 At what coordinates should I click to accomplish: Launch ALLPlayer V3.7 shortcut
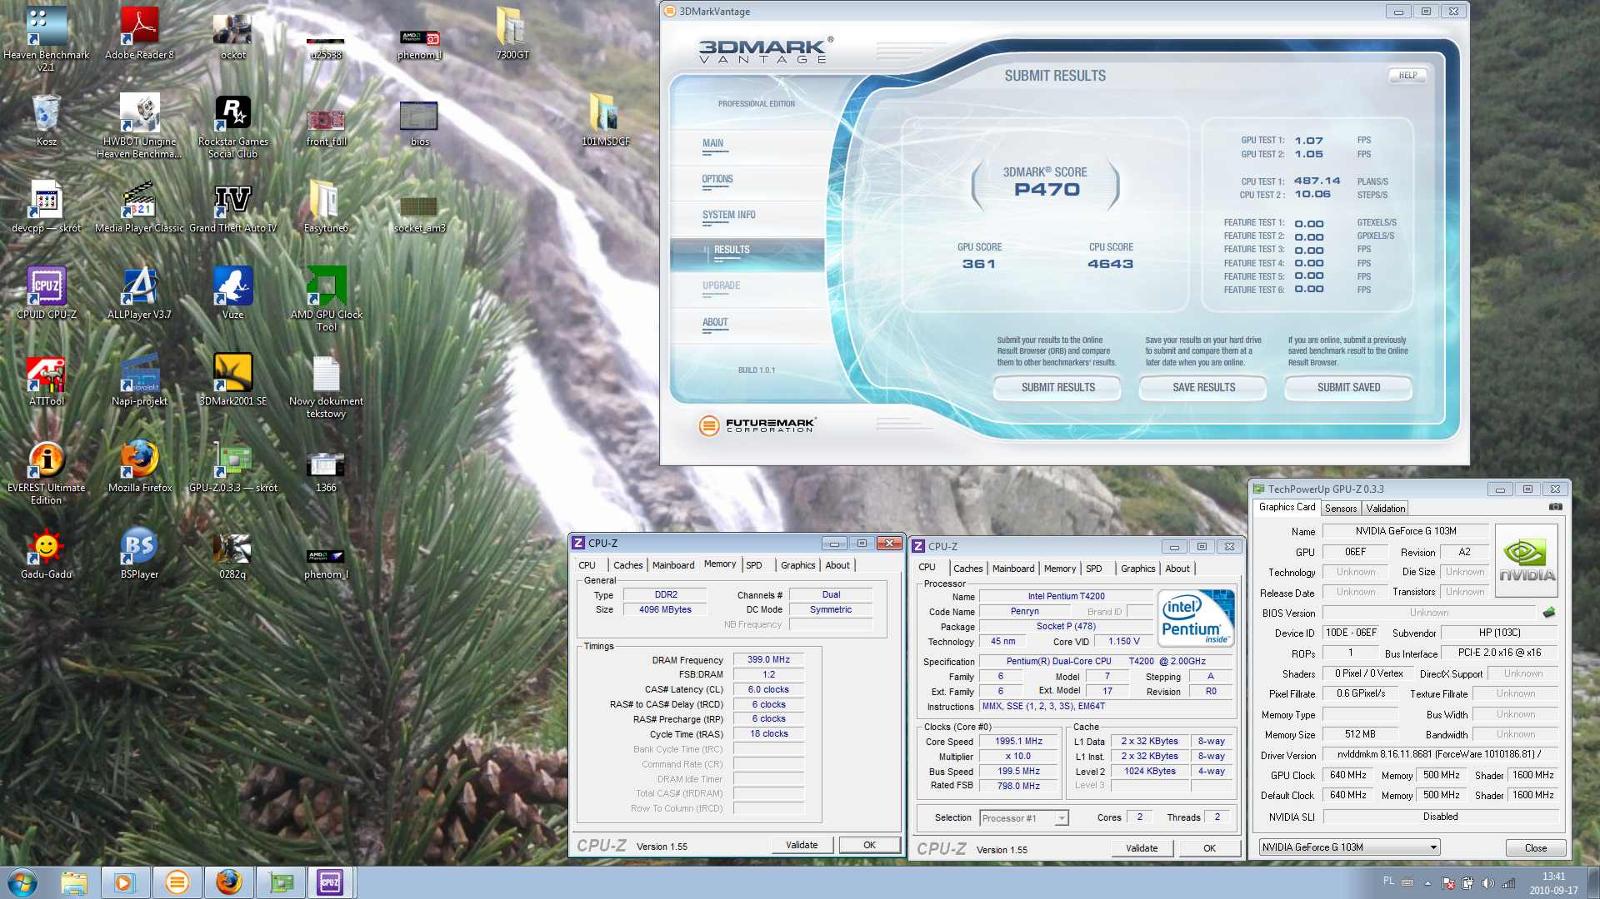pyautogui.click(x=139, y=293)
